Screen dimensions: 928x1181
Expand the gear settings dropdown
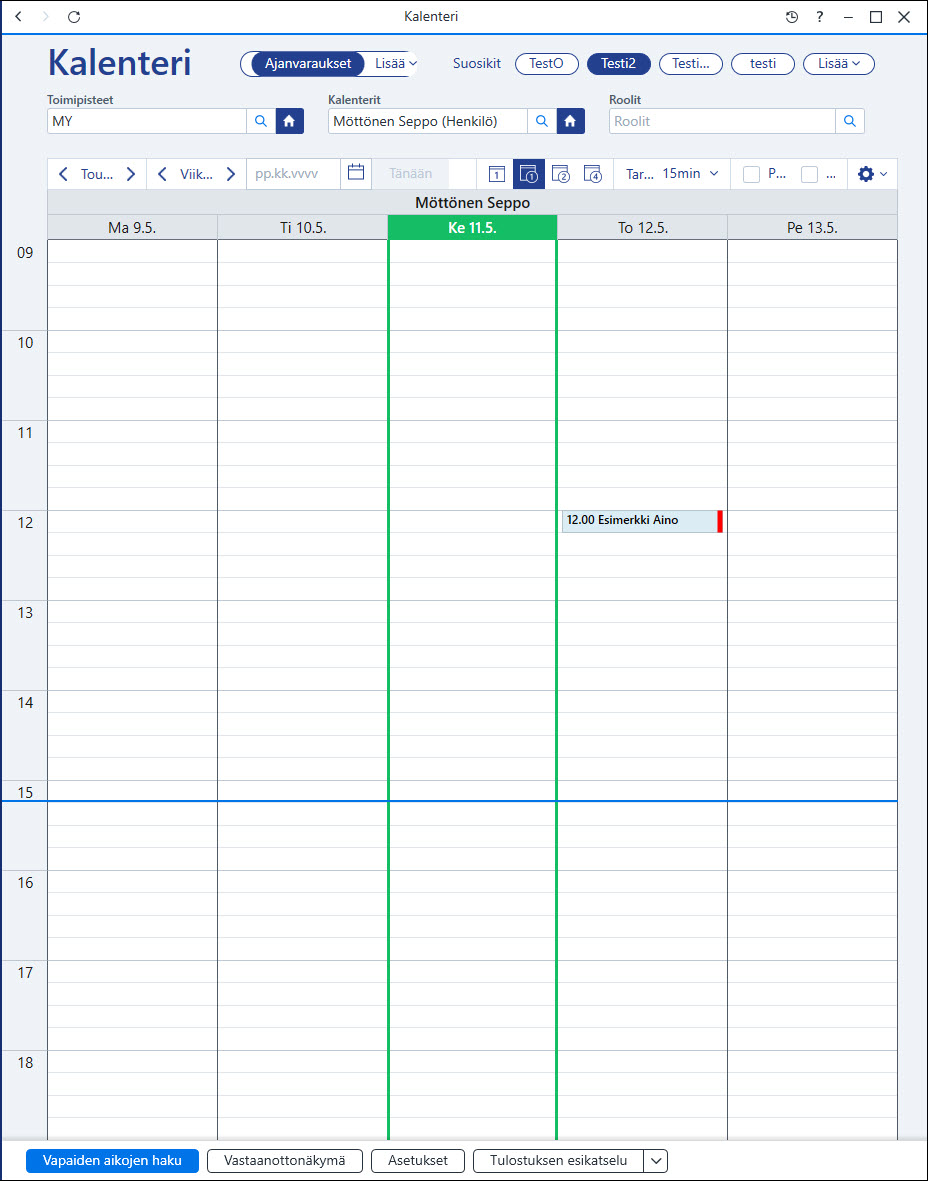coord(872,174)
